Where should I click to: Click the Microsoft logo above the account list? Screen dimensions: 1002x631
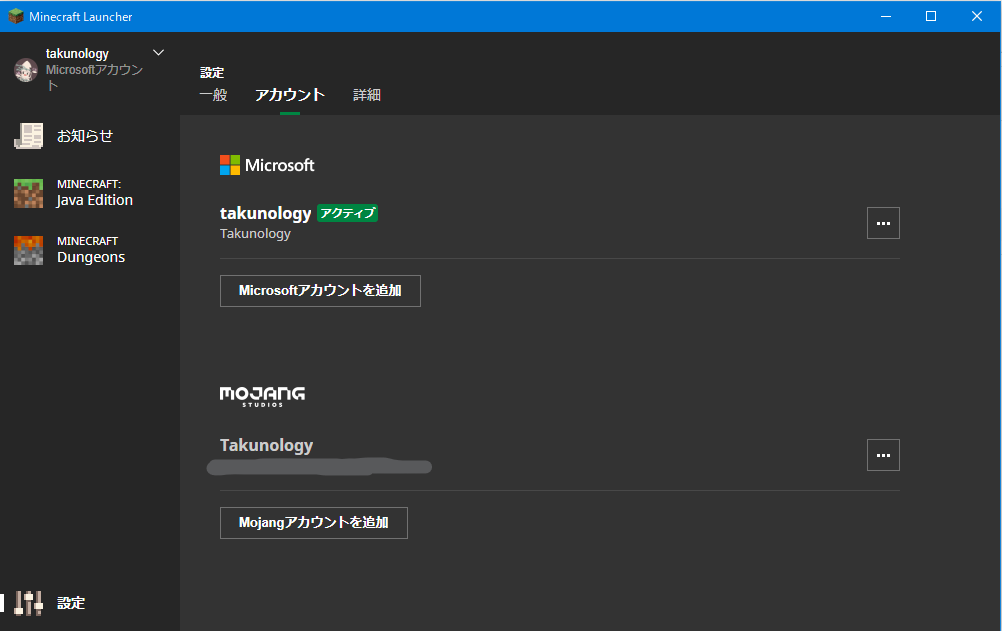266,165
